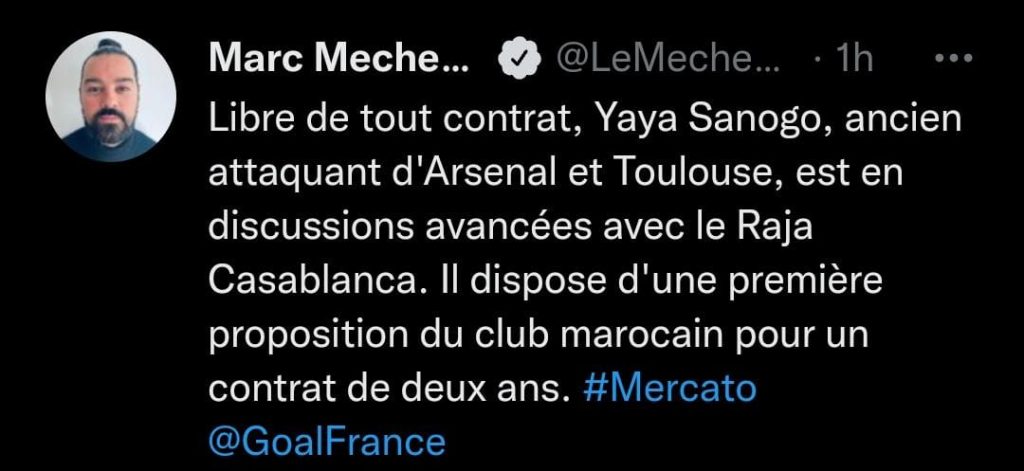Click the @LeMeche handle
Viewport: 1024px width, 471px height.
point(666,60)
